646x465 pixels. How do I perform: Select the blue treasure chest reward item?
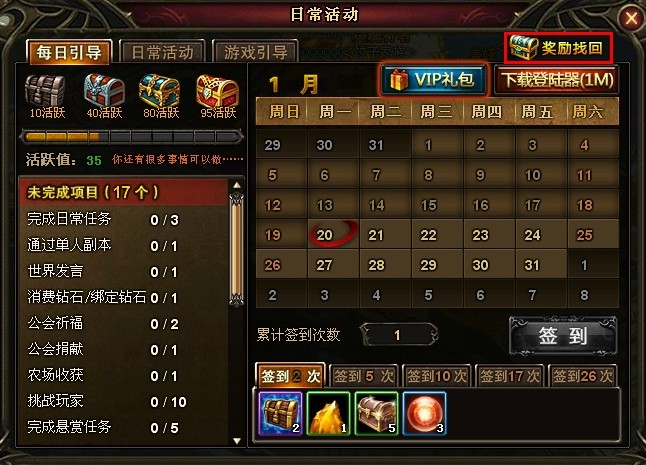pos(281,413)
